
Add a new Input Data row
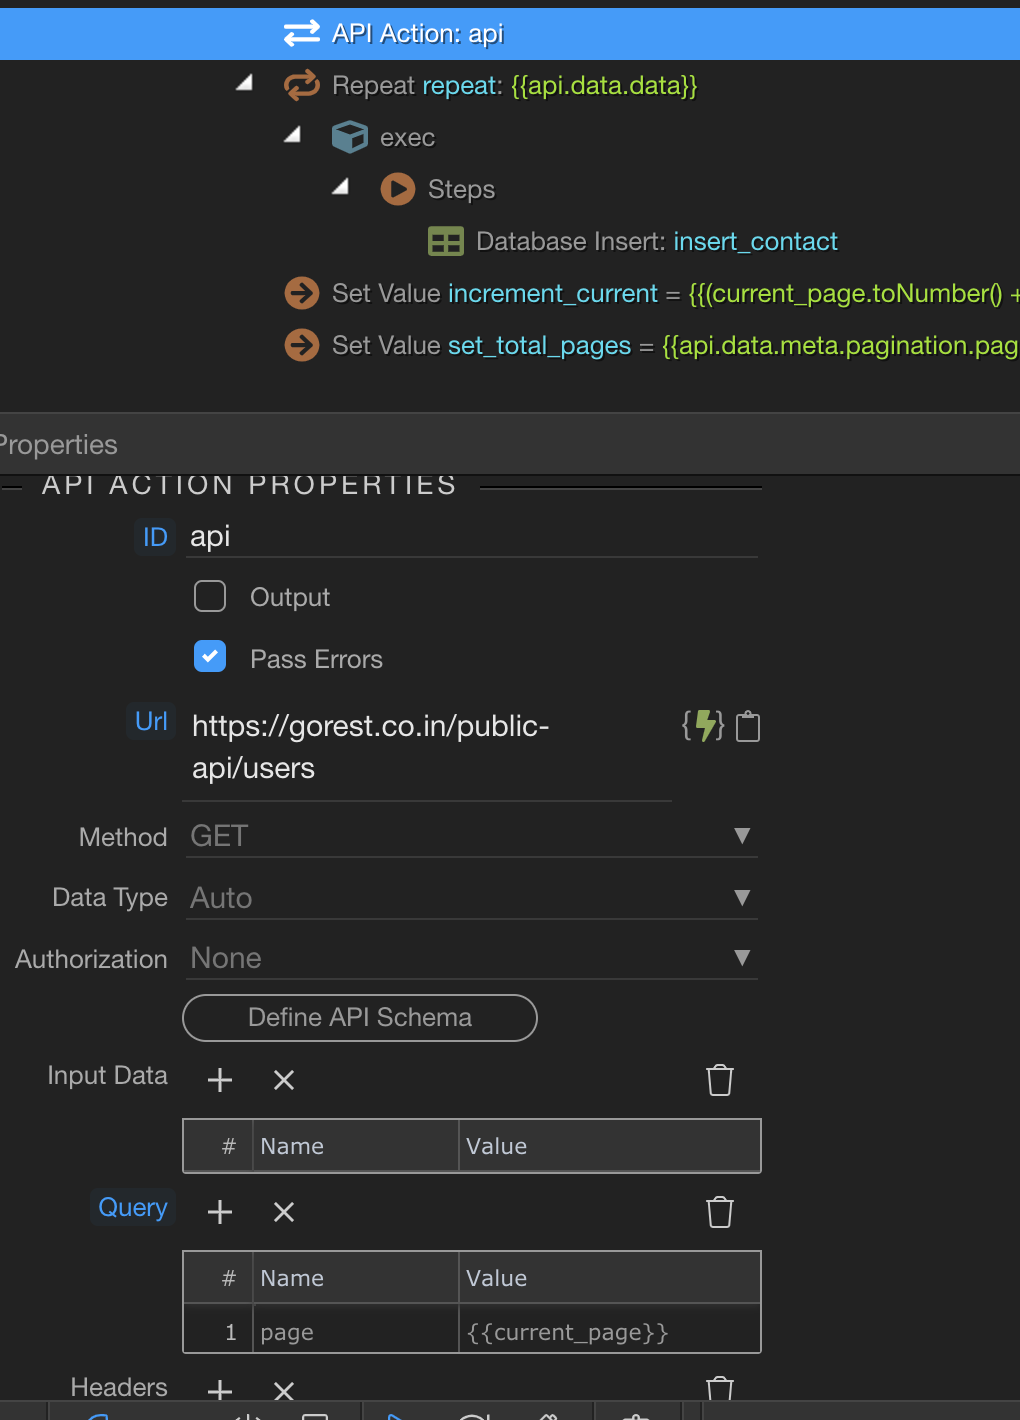pyautogui.click(x=220, y=1080)
